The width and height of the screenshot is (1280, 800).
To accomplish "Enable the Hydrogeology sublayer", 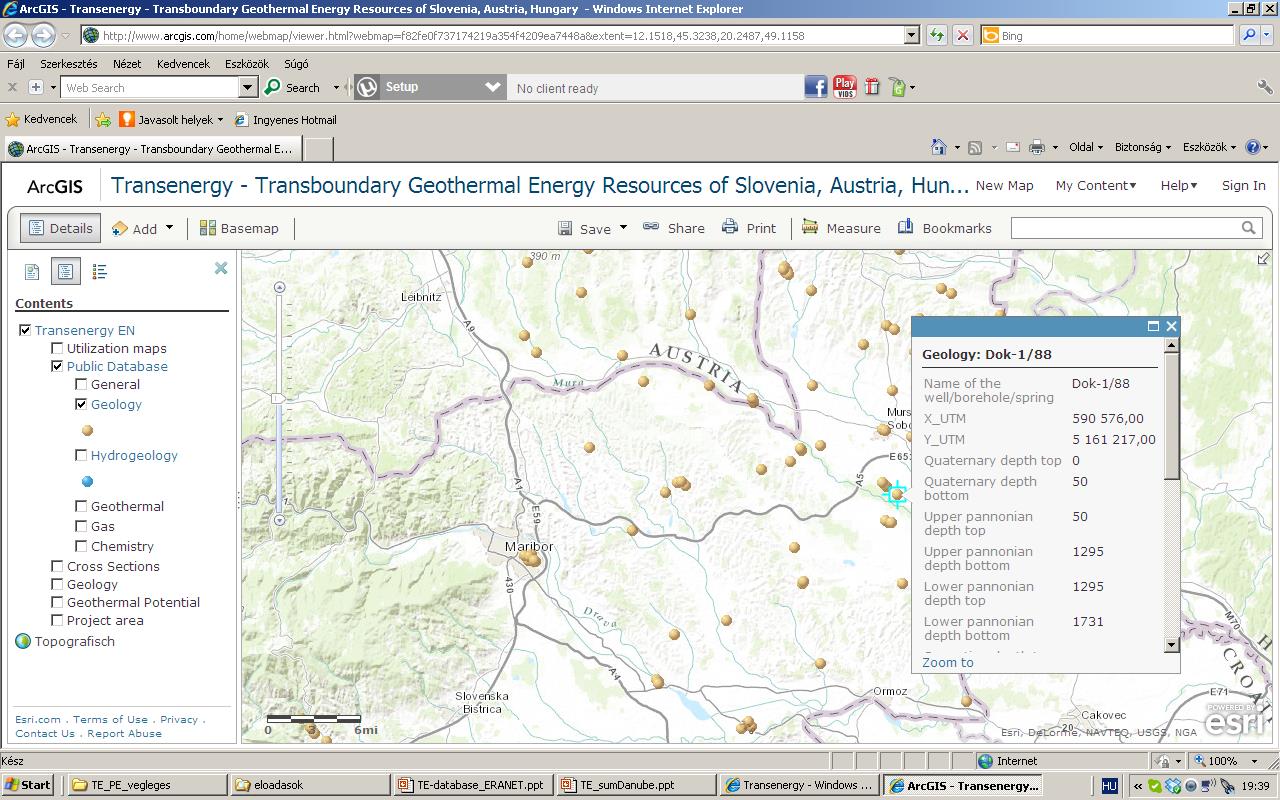I will [x=81, y=455].
